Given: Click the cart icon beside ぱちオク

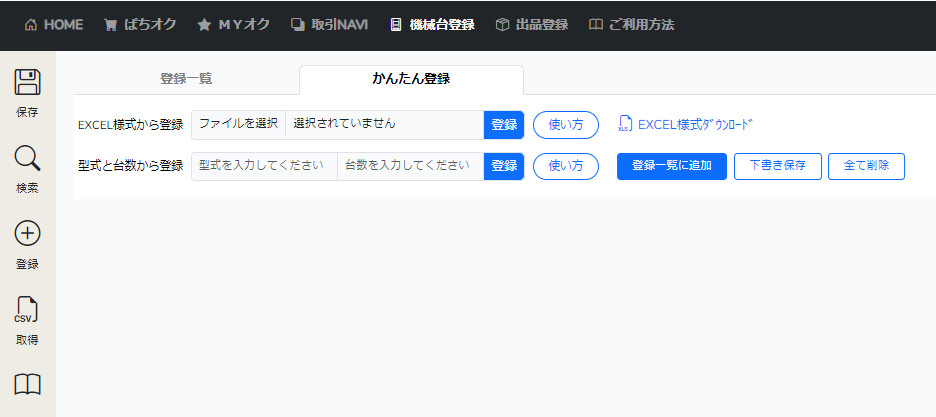Looking at the screenshot, I should (110, 25).
